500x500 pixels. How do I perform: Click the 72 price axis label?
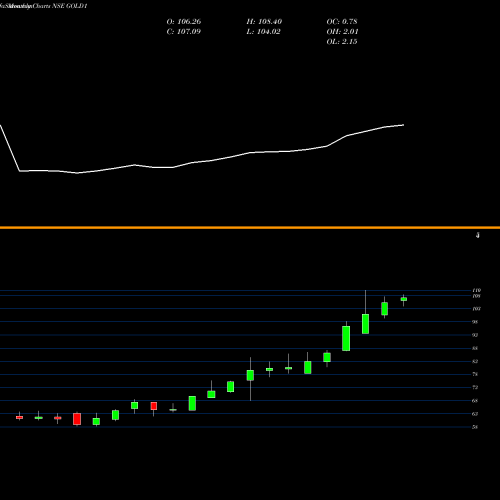click(x=475, y=387)
